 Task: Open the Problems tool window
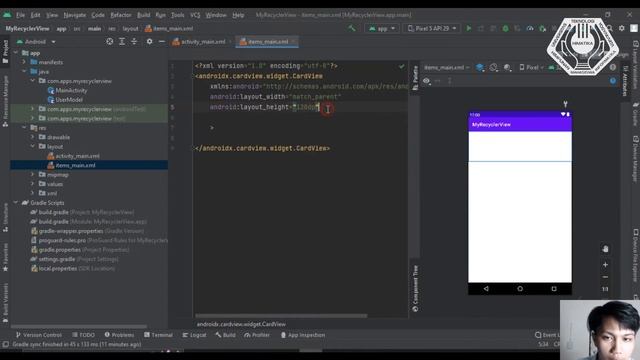tap(119, 335)
